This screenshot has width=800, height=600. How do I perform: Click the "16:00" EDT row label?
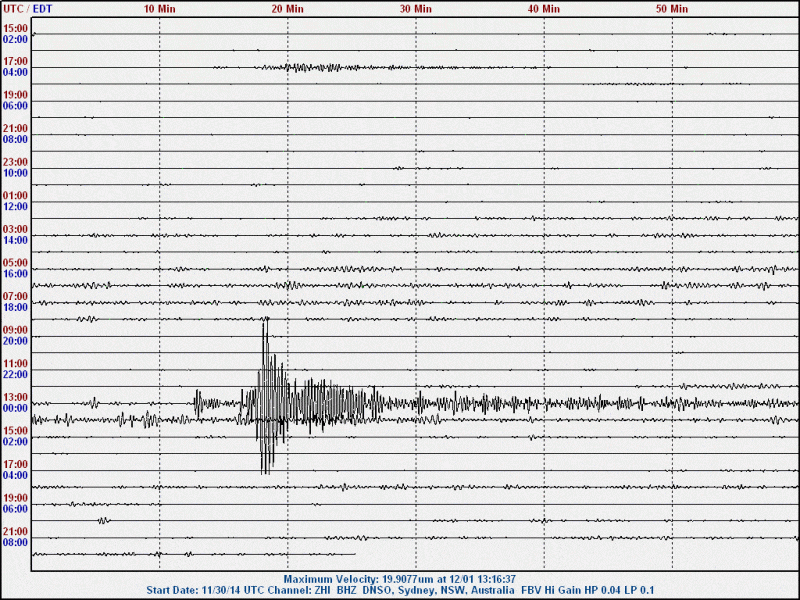tap(15, 274)
